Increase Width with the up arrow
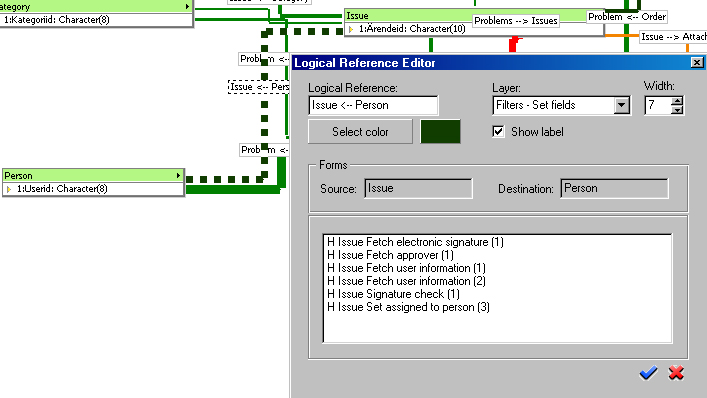This screenshot has height=398, width=707. click(677, 101)
